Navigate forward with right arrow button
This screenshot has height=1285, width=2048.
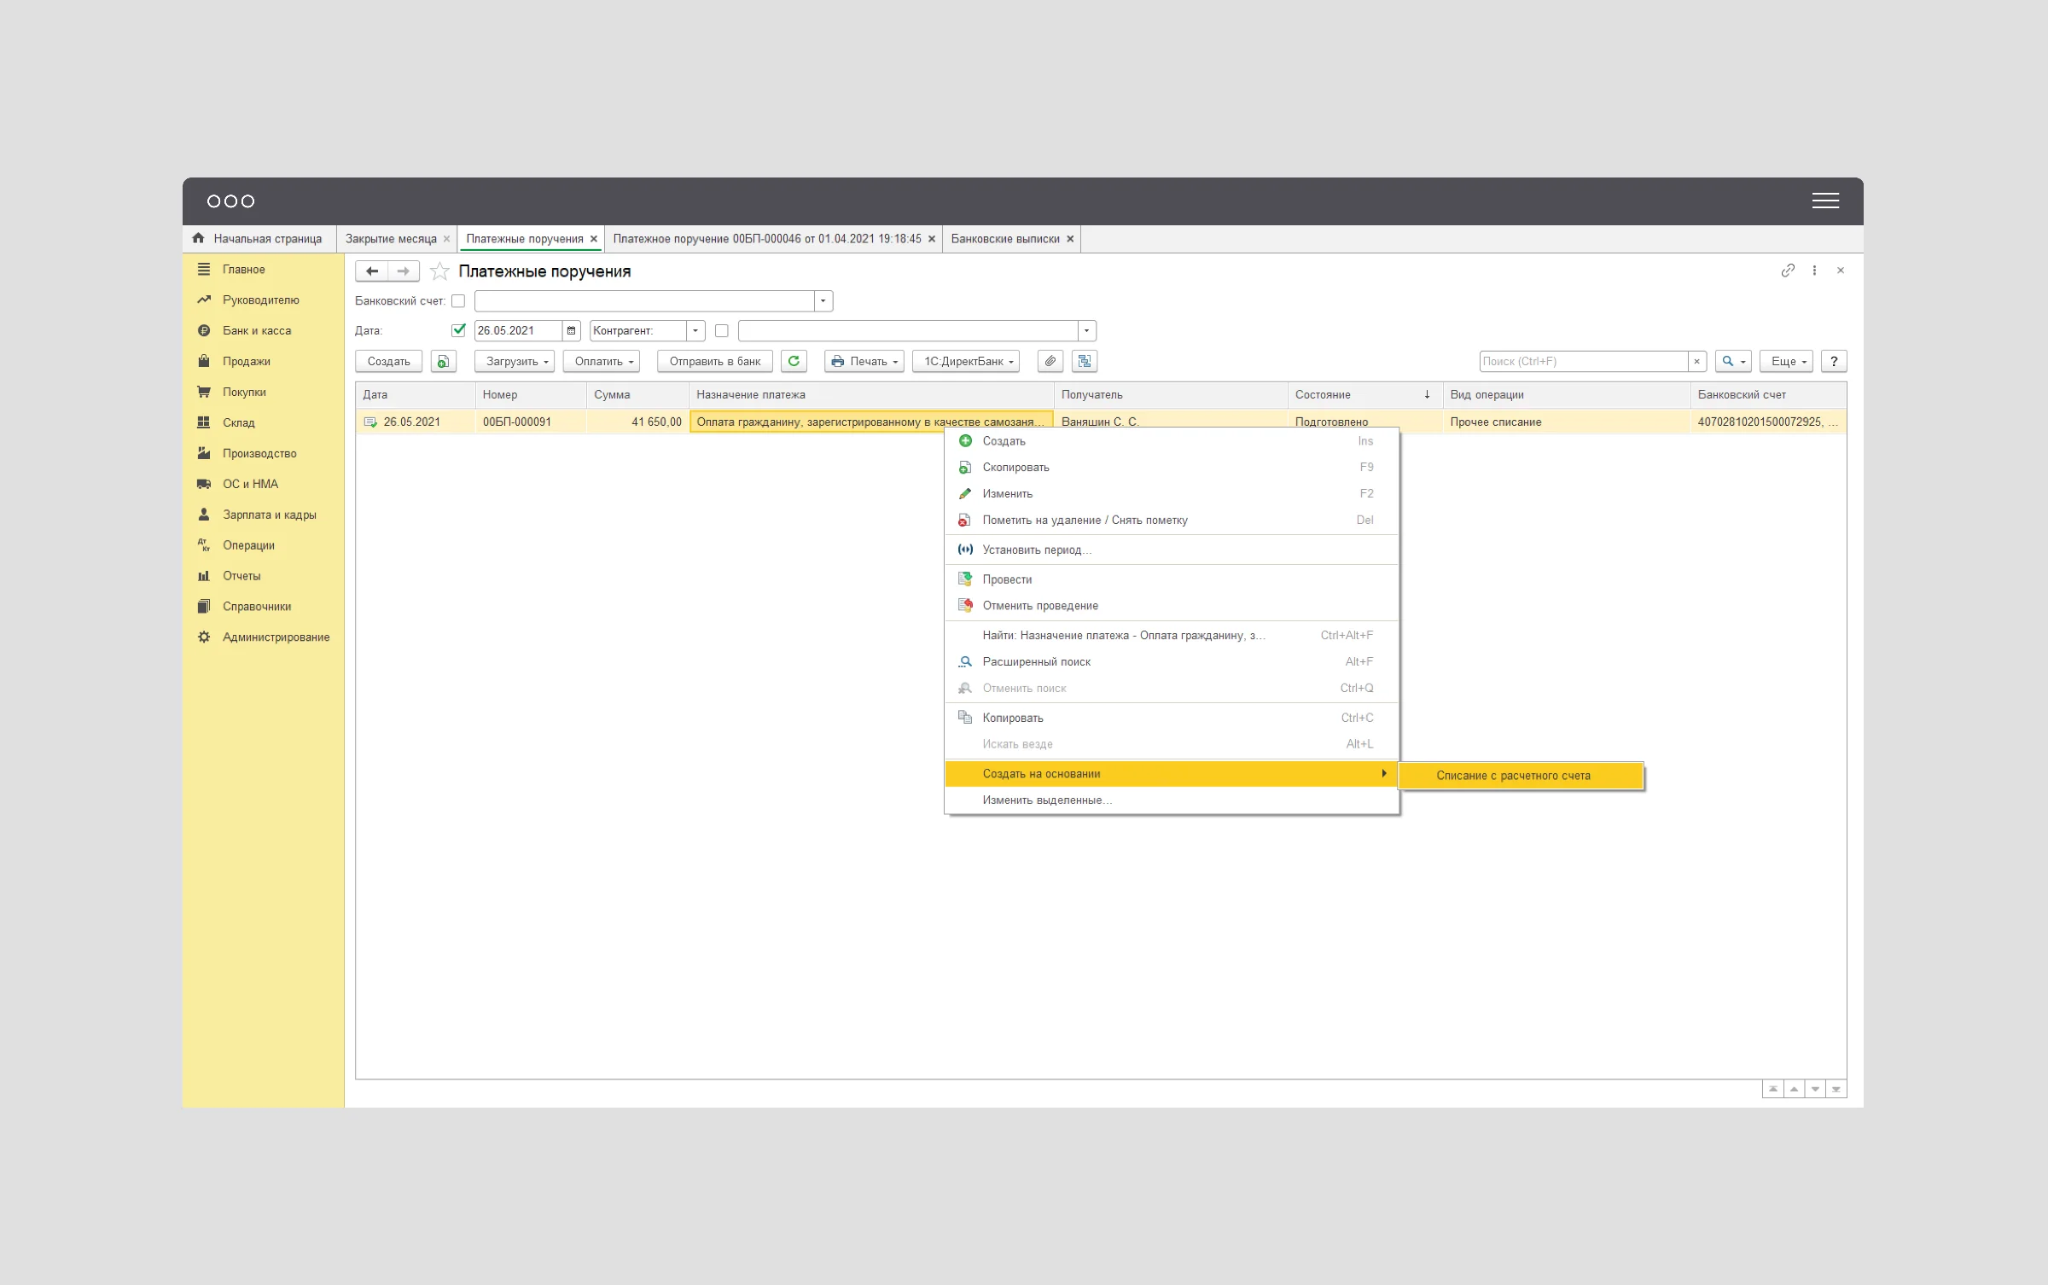(x=403, y=271)
